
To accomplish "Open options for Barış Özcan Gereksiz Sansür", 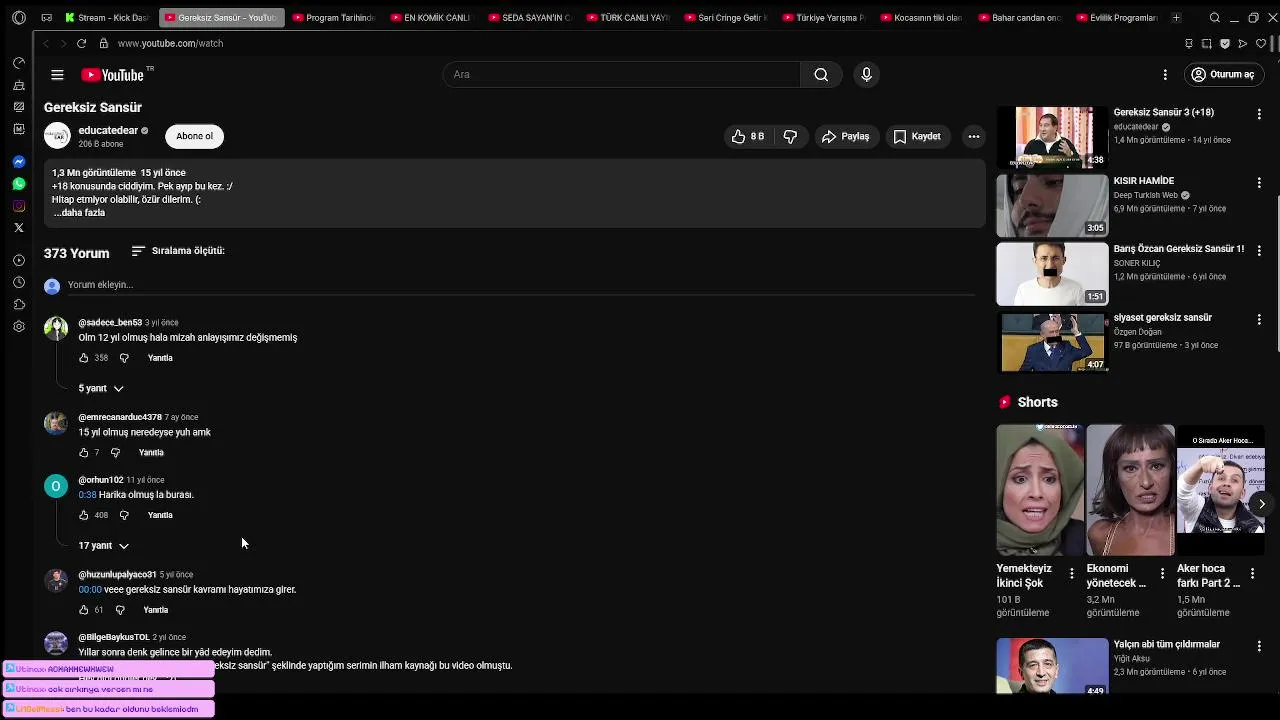I will point(1259,250).
